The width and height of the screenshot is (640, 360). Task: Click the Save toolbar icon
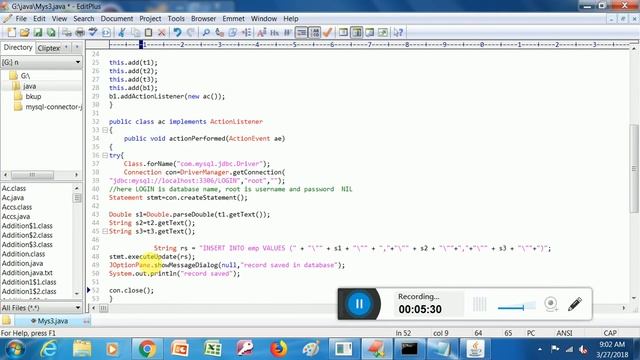coord(38,32)
